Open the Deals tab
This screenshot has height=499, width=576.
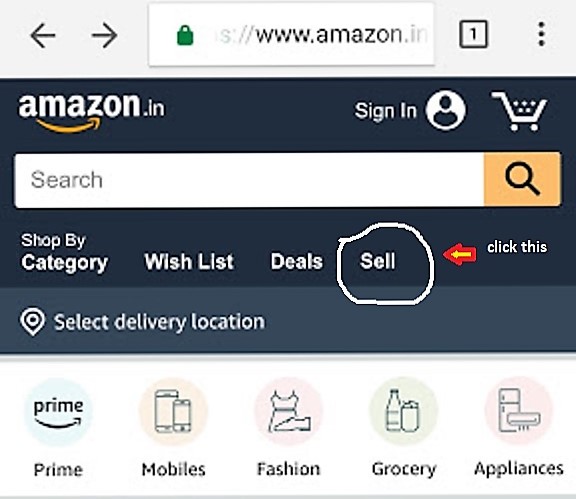[297, 261]
